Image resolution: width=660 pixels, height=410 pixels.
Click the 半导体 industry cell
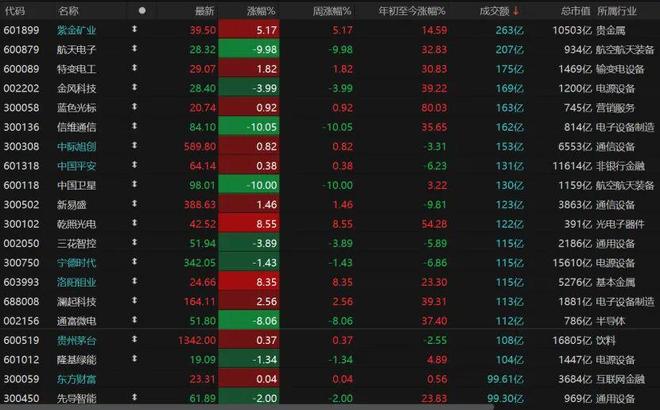611,321
